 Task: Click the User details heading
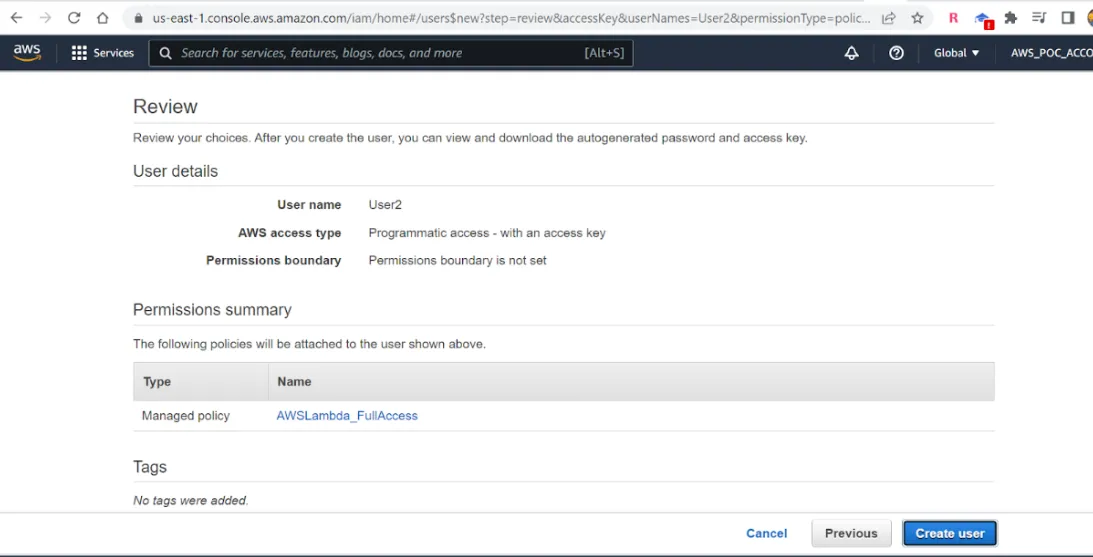(176, 171)
